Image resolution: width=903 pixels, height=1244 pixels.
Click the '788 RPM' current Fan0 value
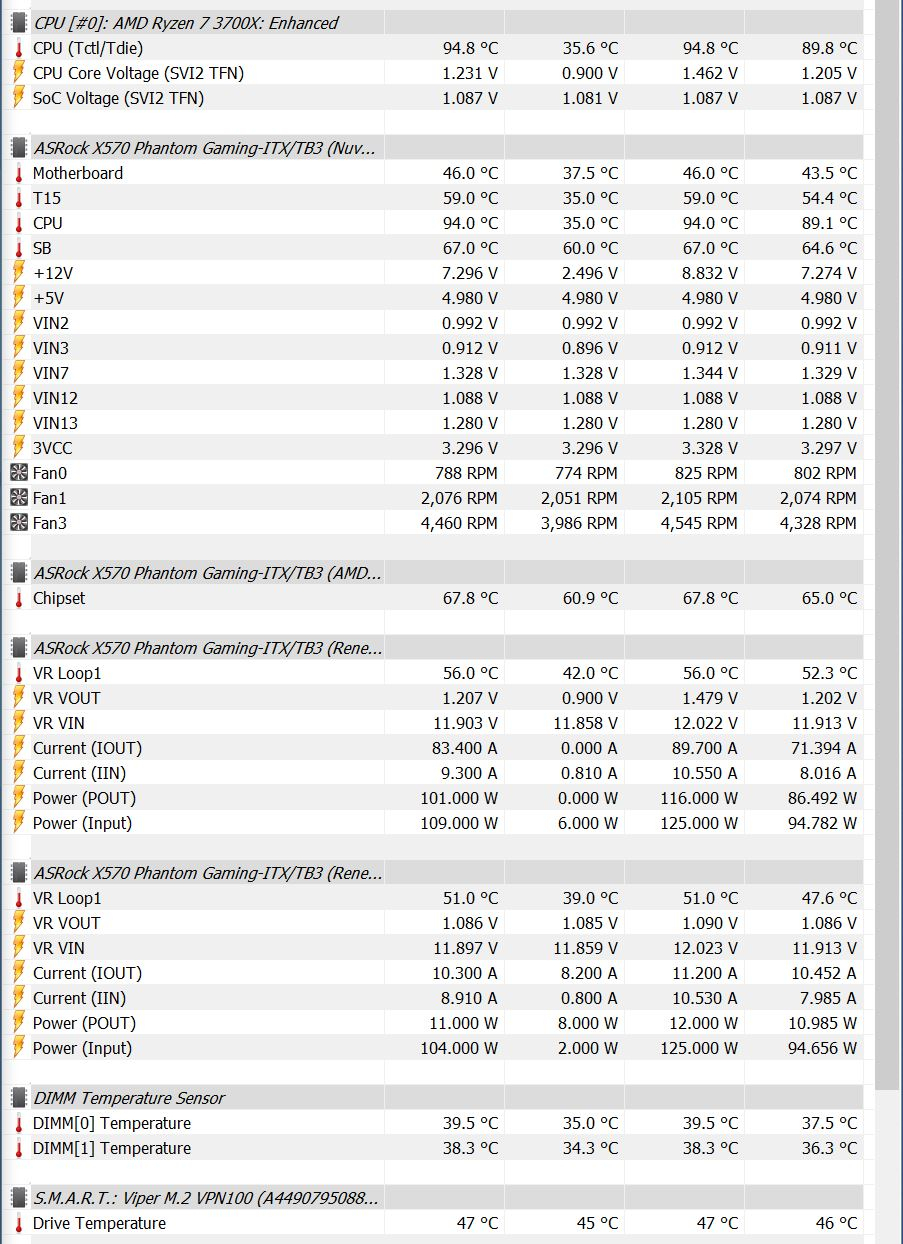[x=466, y=472]
